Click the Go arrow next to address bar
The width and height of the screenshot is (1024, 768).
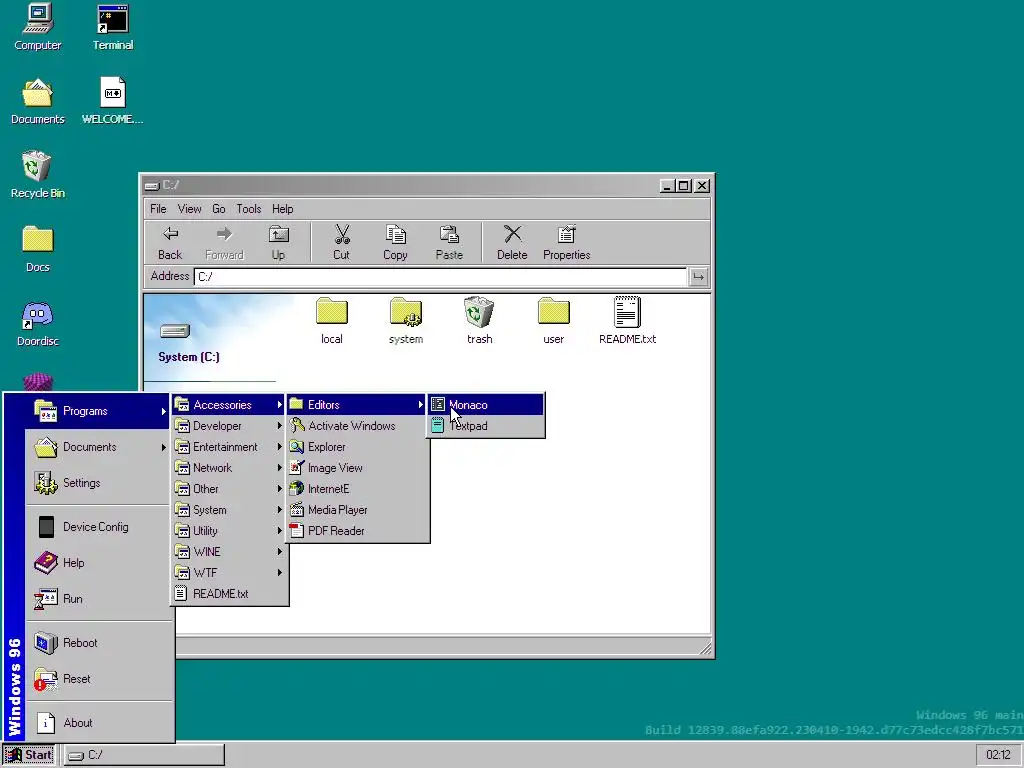tap(698, 276)
